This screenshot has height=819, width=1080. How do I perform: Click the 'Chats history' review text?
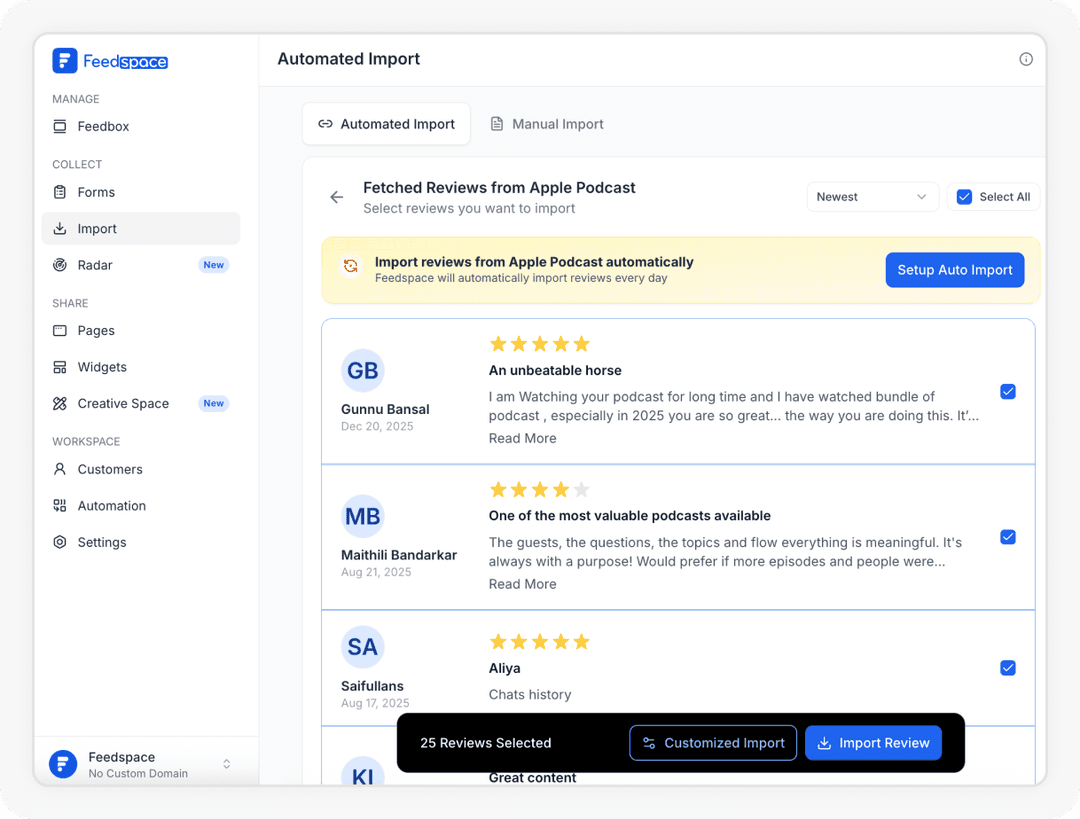pos(530,694)
